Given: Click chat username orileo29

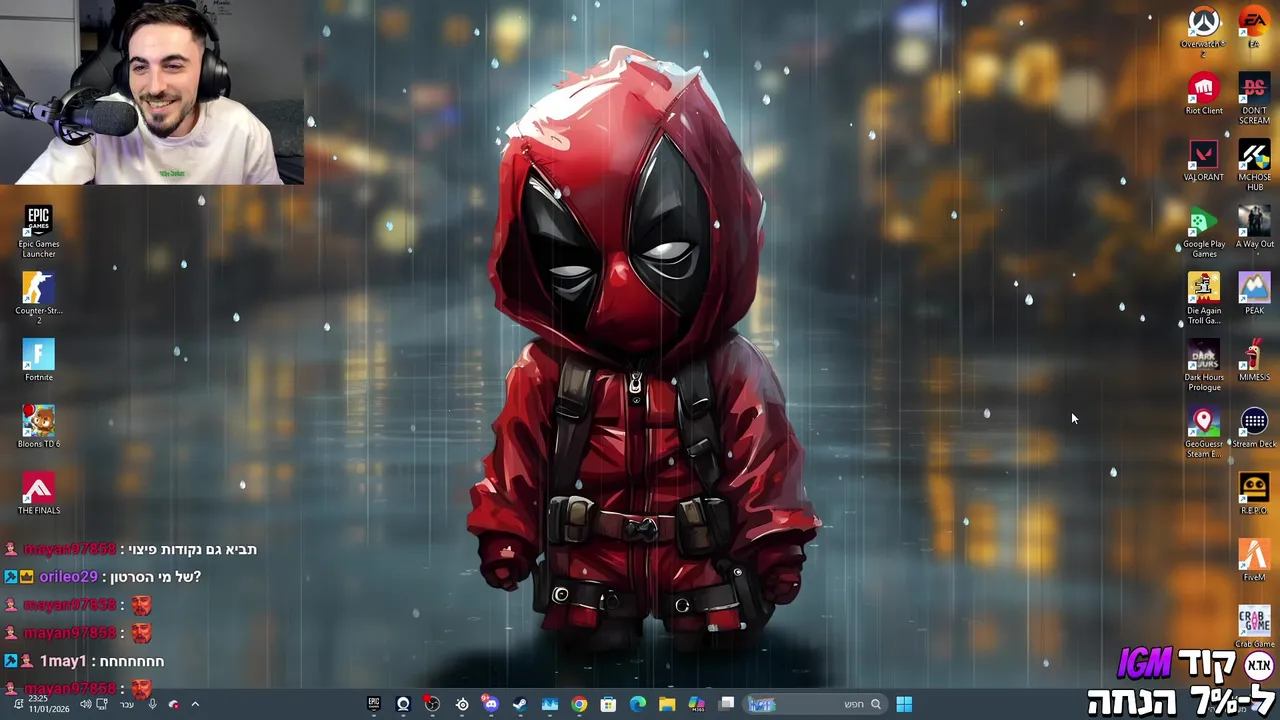Looking at the screenshot, I should point(68,577).
